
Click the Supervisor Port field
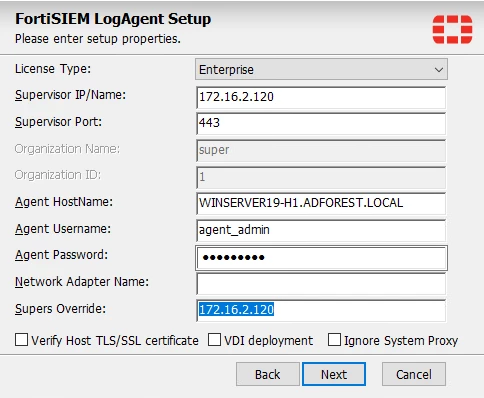(x=321, y=123)
